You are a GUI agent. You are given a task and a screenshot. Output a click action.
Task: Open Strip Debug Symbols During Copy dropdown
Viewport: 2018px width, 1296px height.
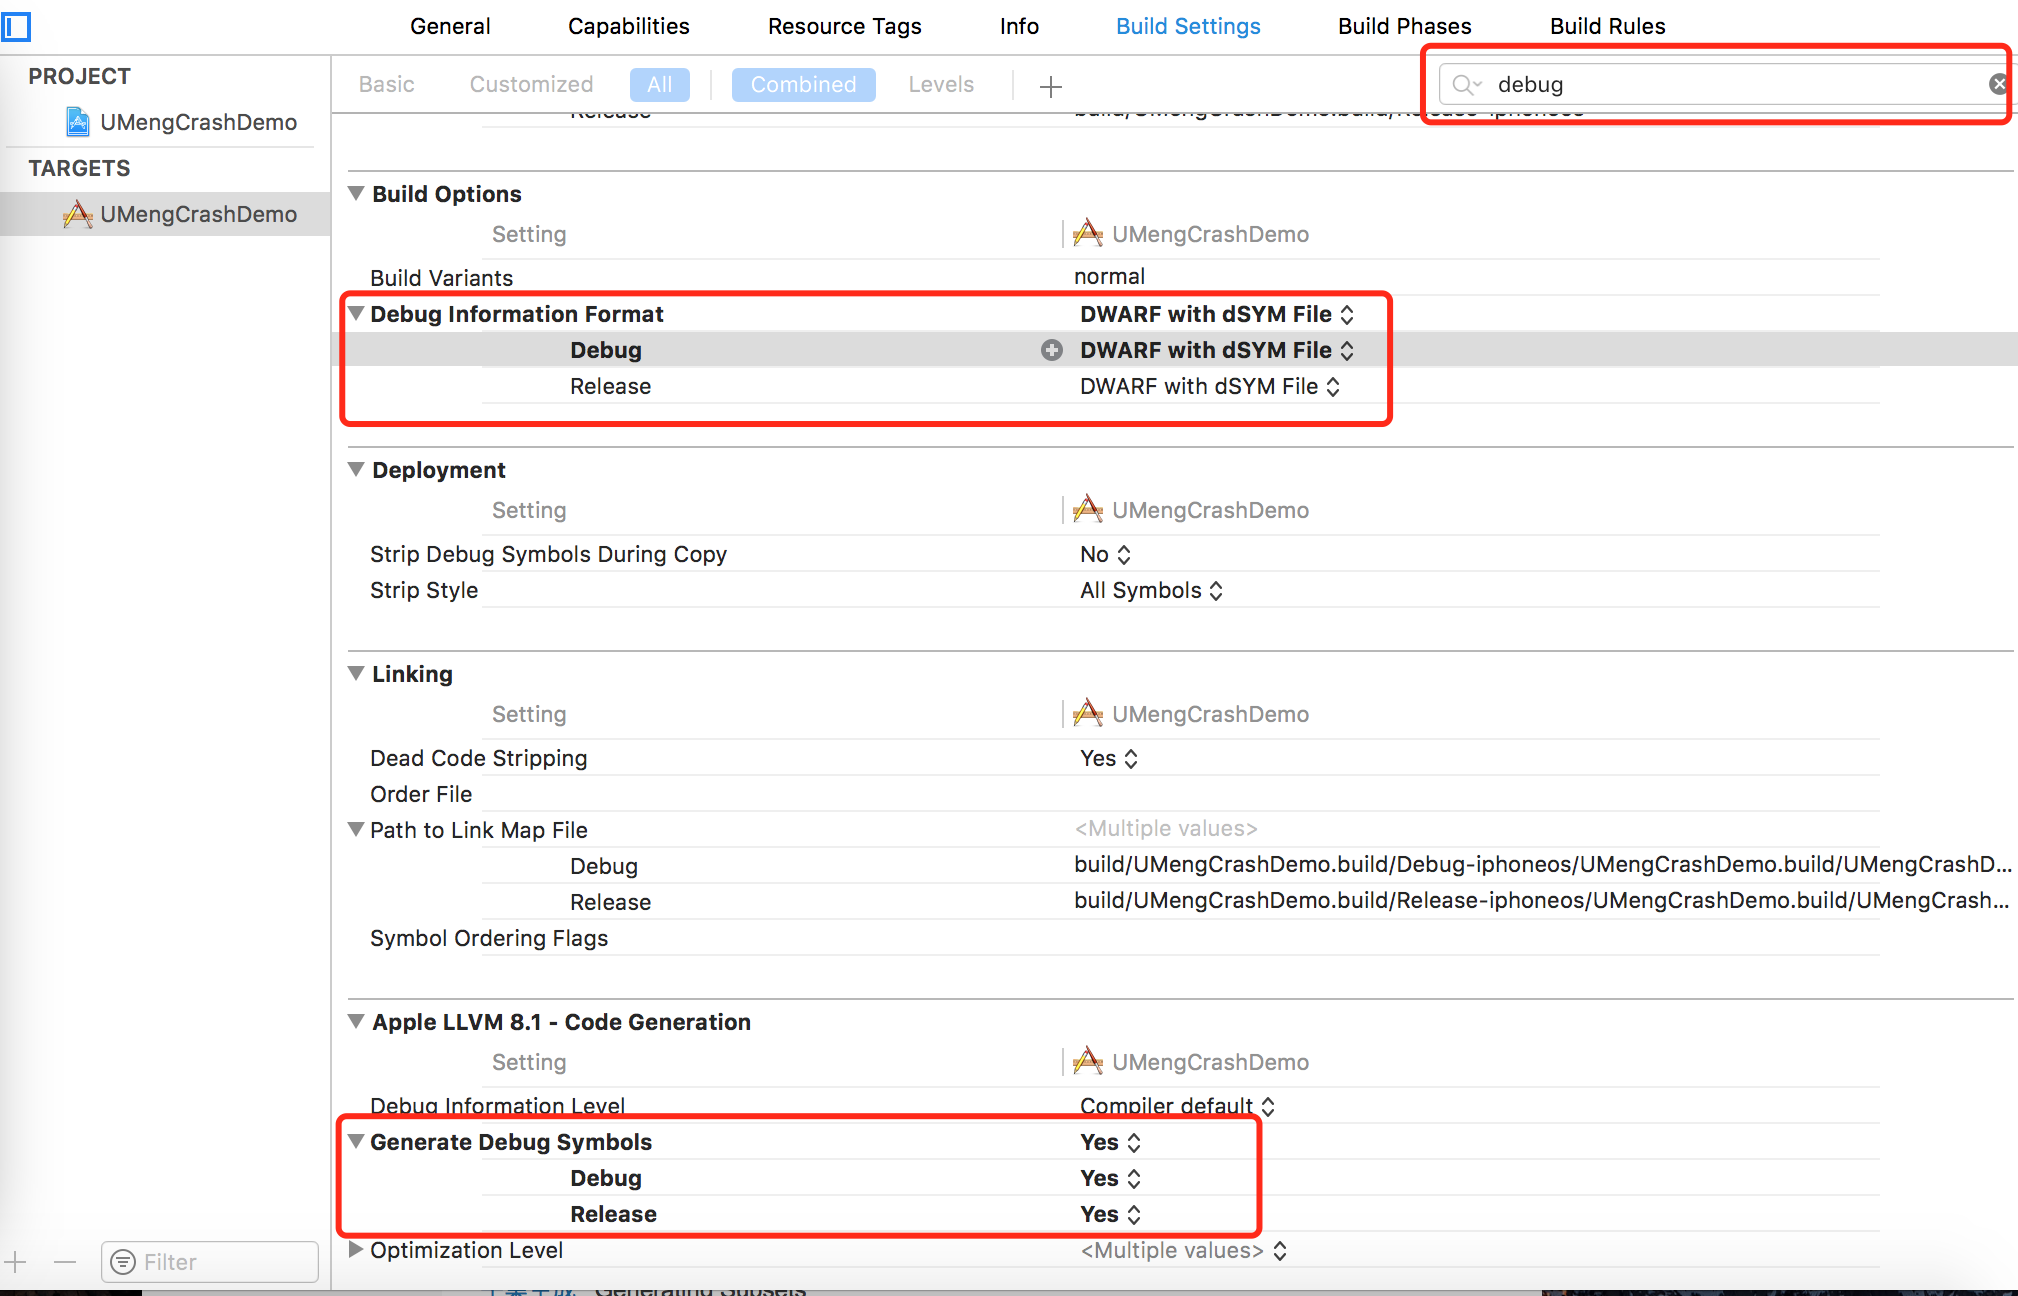(1105, 554)
